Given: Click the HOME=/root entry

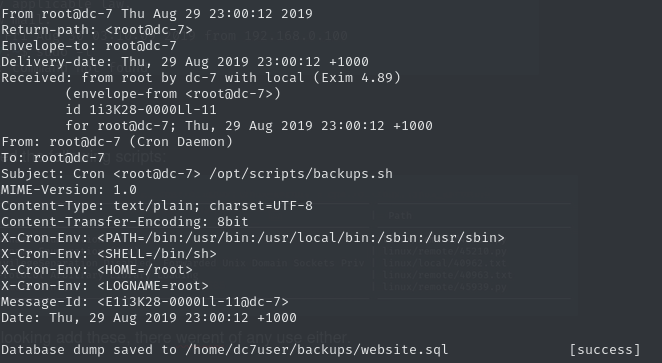Looking at the screenshot, I should 145,270.
